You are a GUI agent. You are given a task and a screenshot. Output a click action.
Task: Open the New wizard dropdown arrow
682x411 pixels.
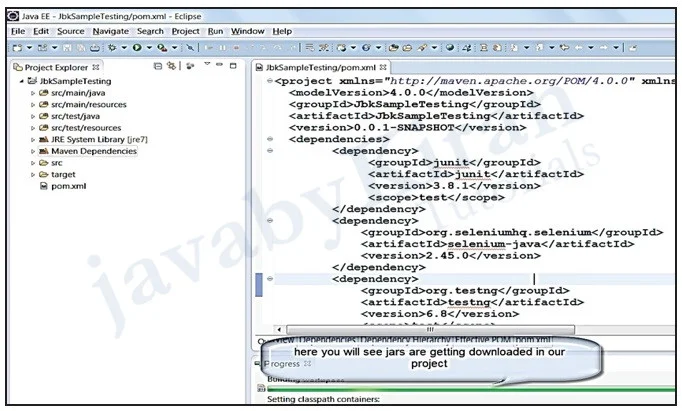29,48
